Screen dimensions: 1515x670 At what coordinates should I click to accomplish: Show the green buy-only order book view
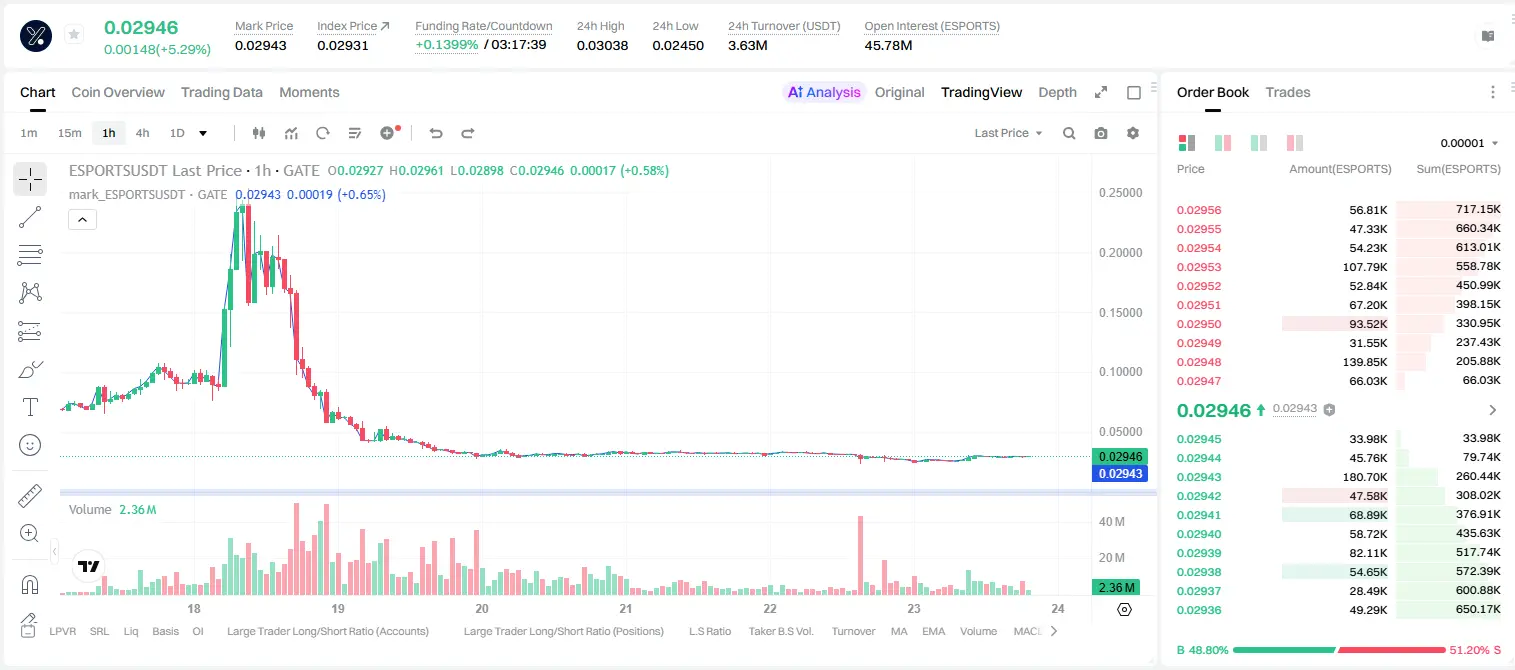(x=1259, y=143)
